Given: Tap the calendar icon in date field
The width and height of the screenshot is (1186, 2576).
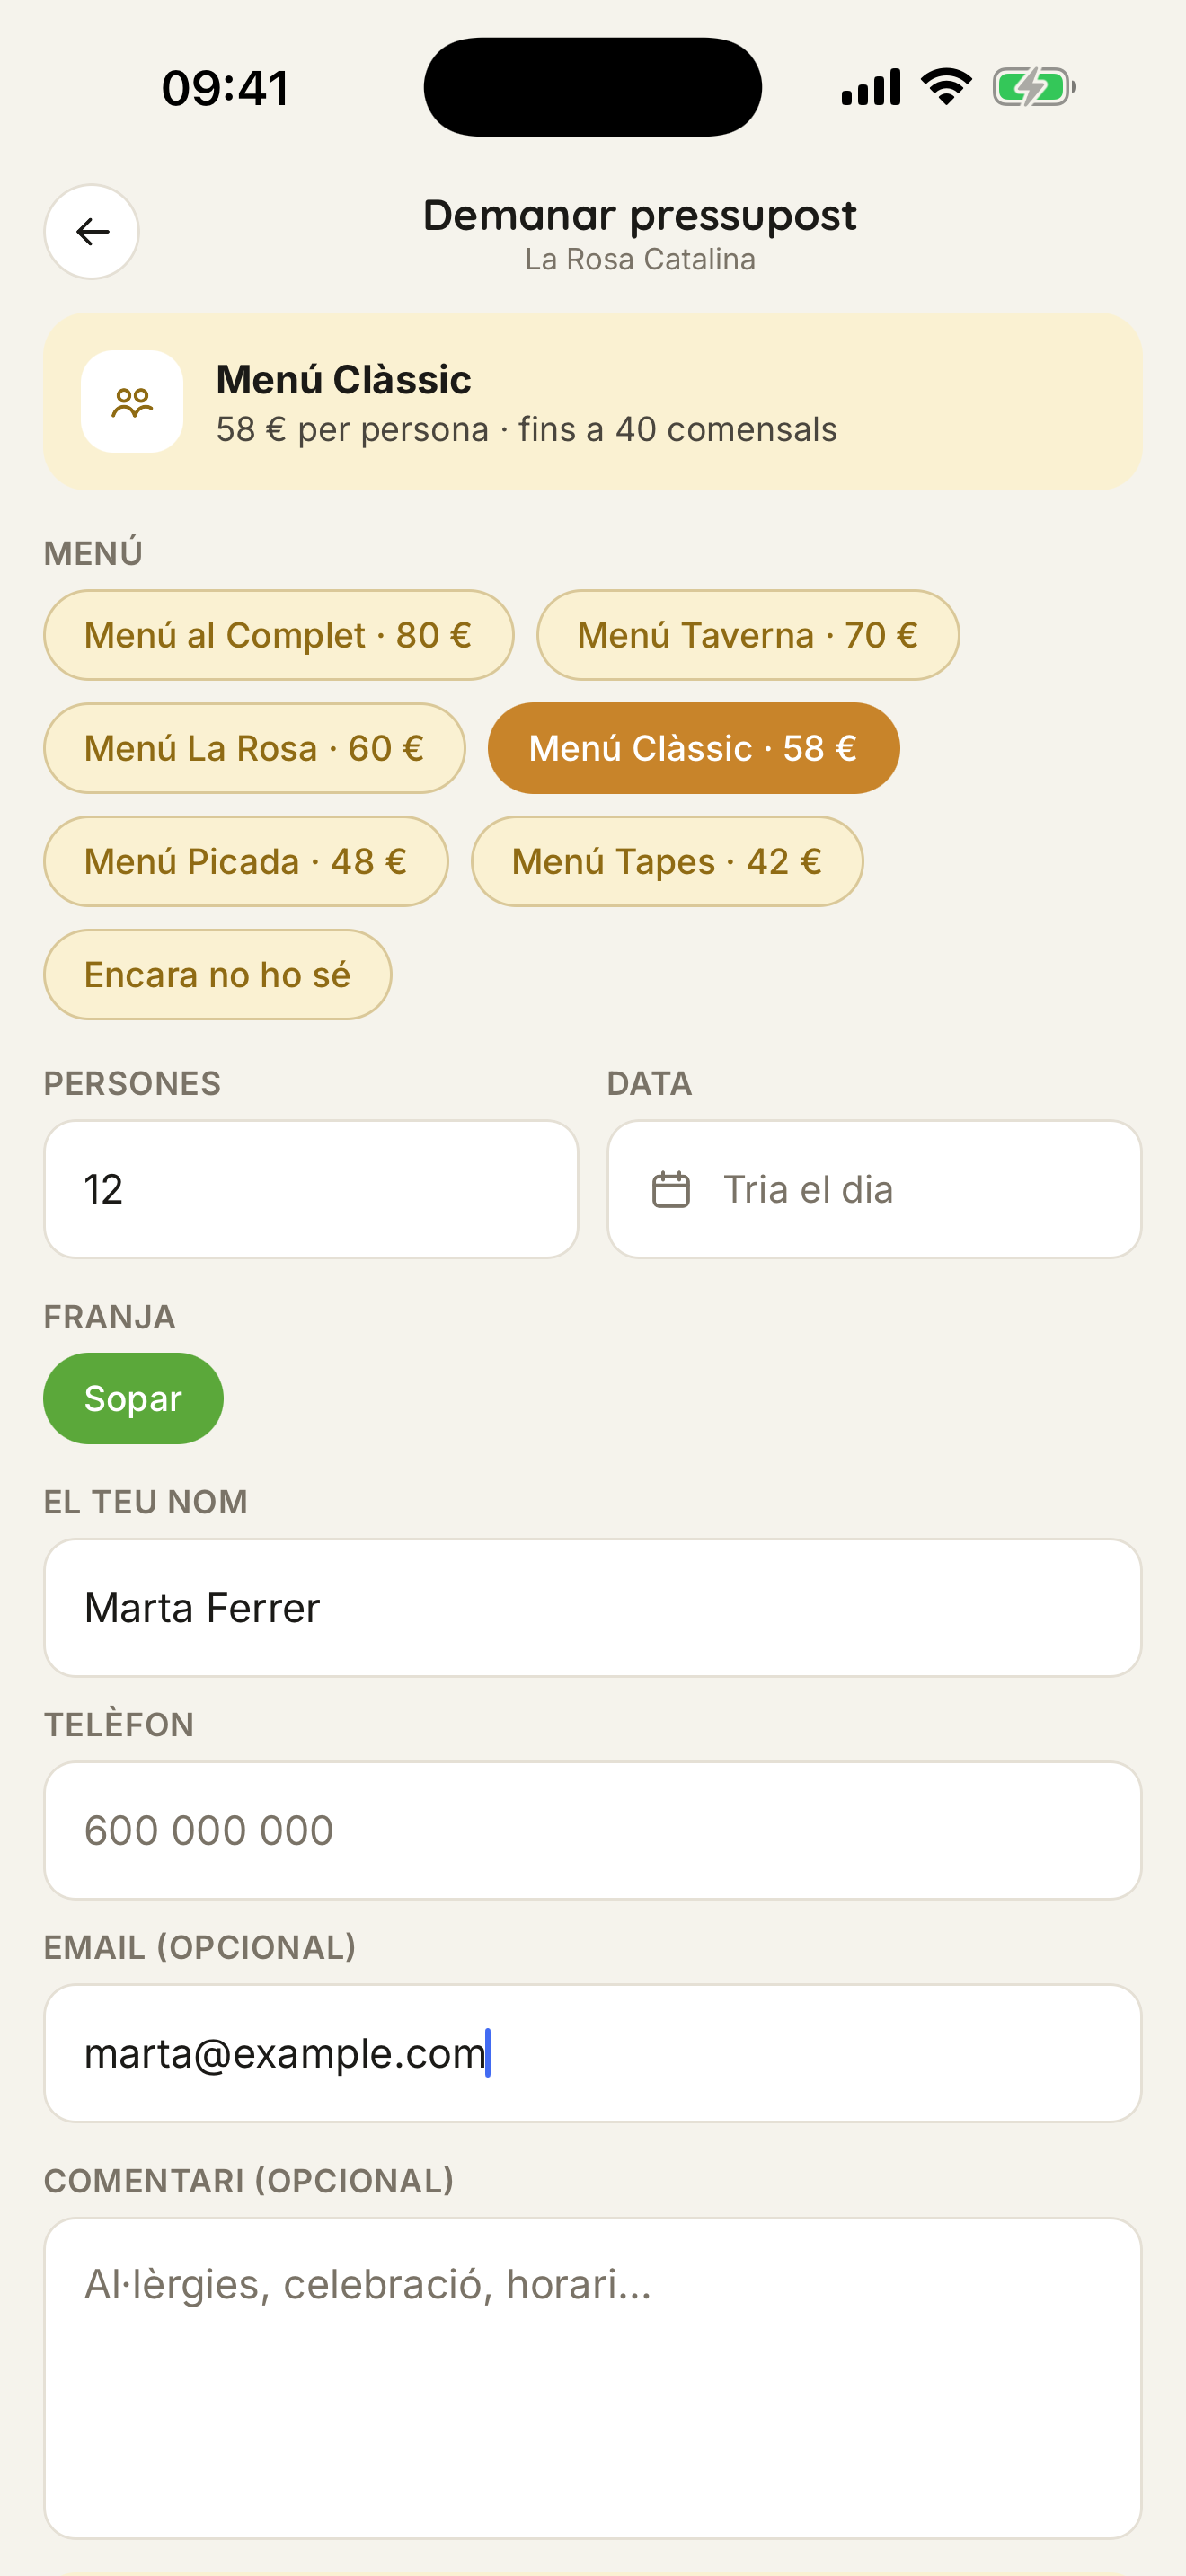Looking at the screenshot, I should 671,1190.
